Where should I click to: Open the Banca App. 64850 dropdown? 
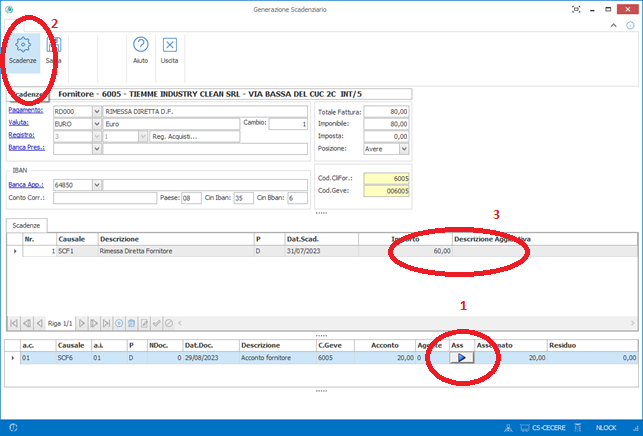click(x=97, y=185)
